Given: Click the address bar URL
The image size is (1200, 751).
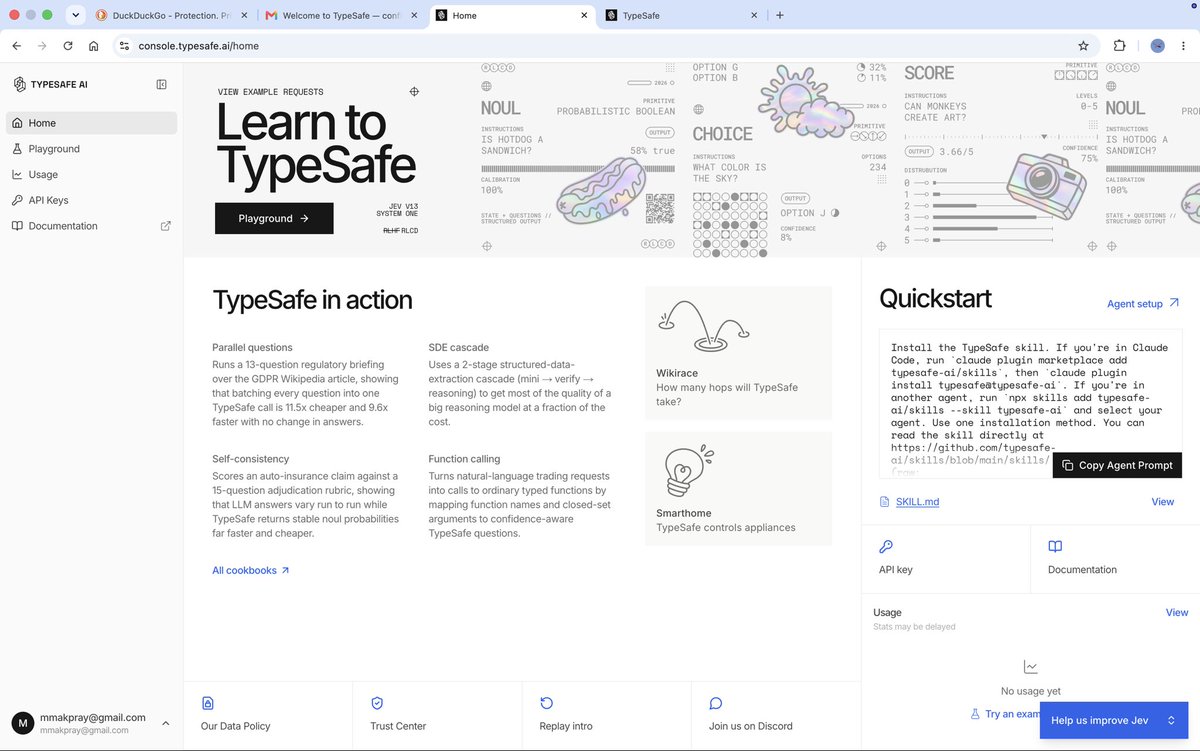Looking at the screenshot, I should click(198, 45).
